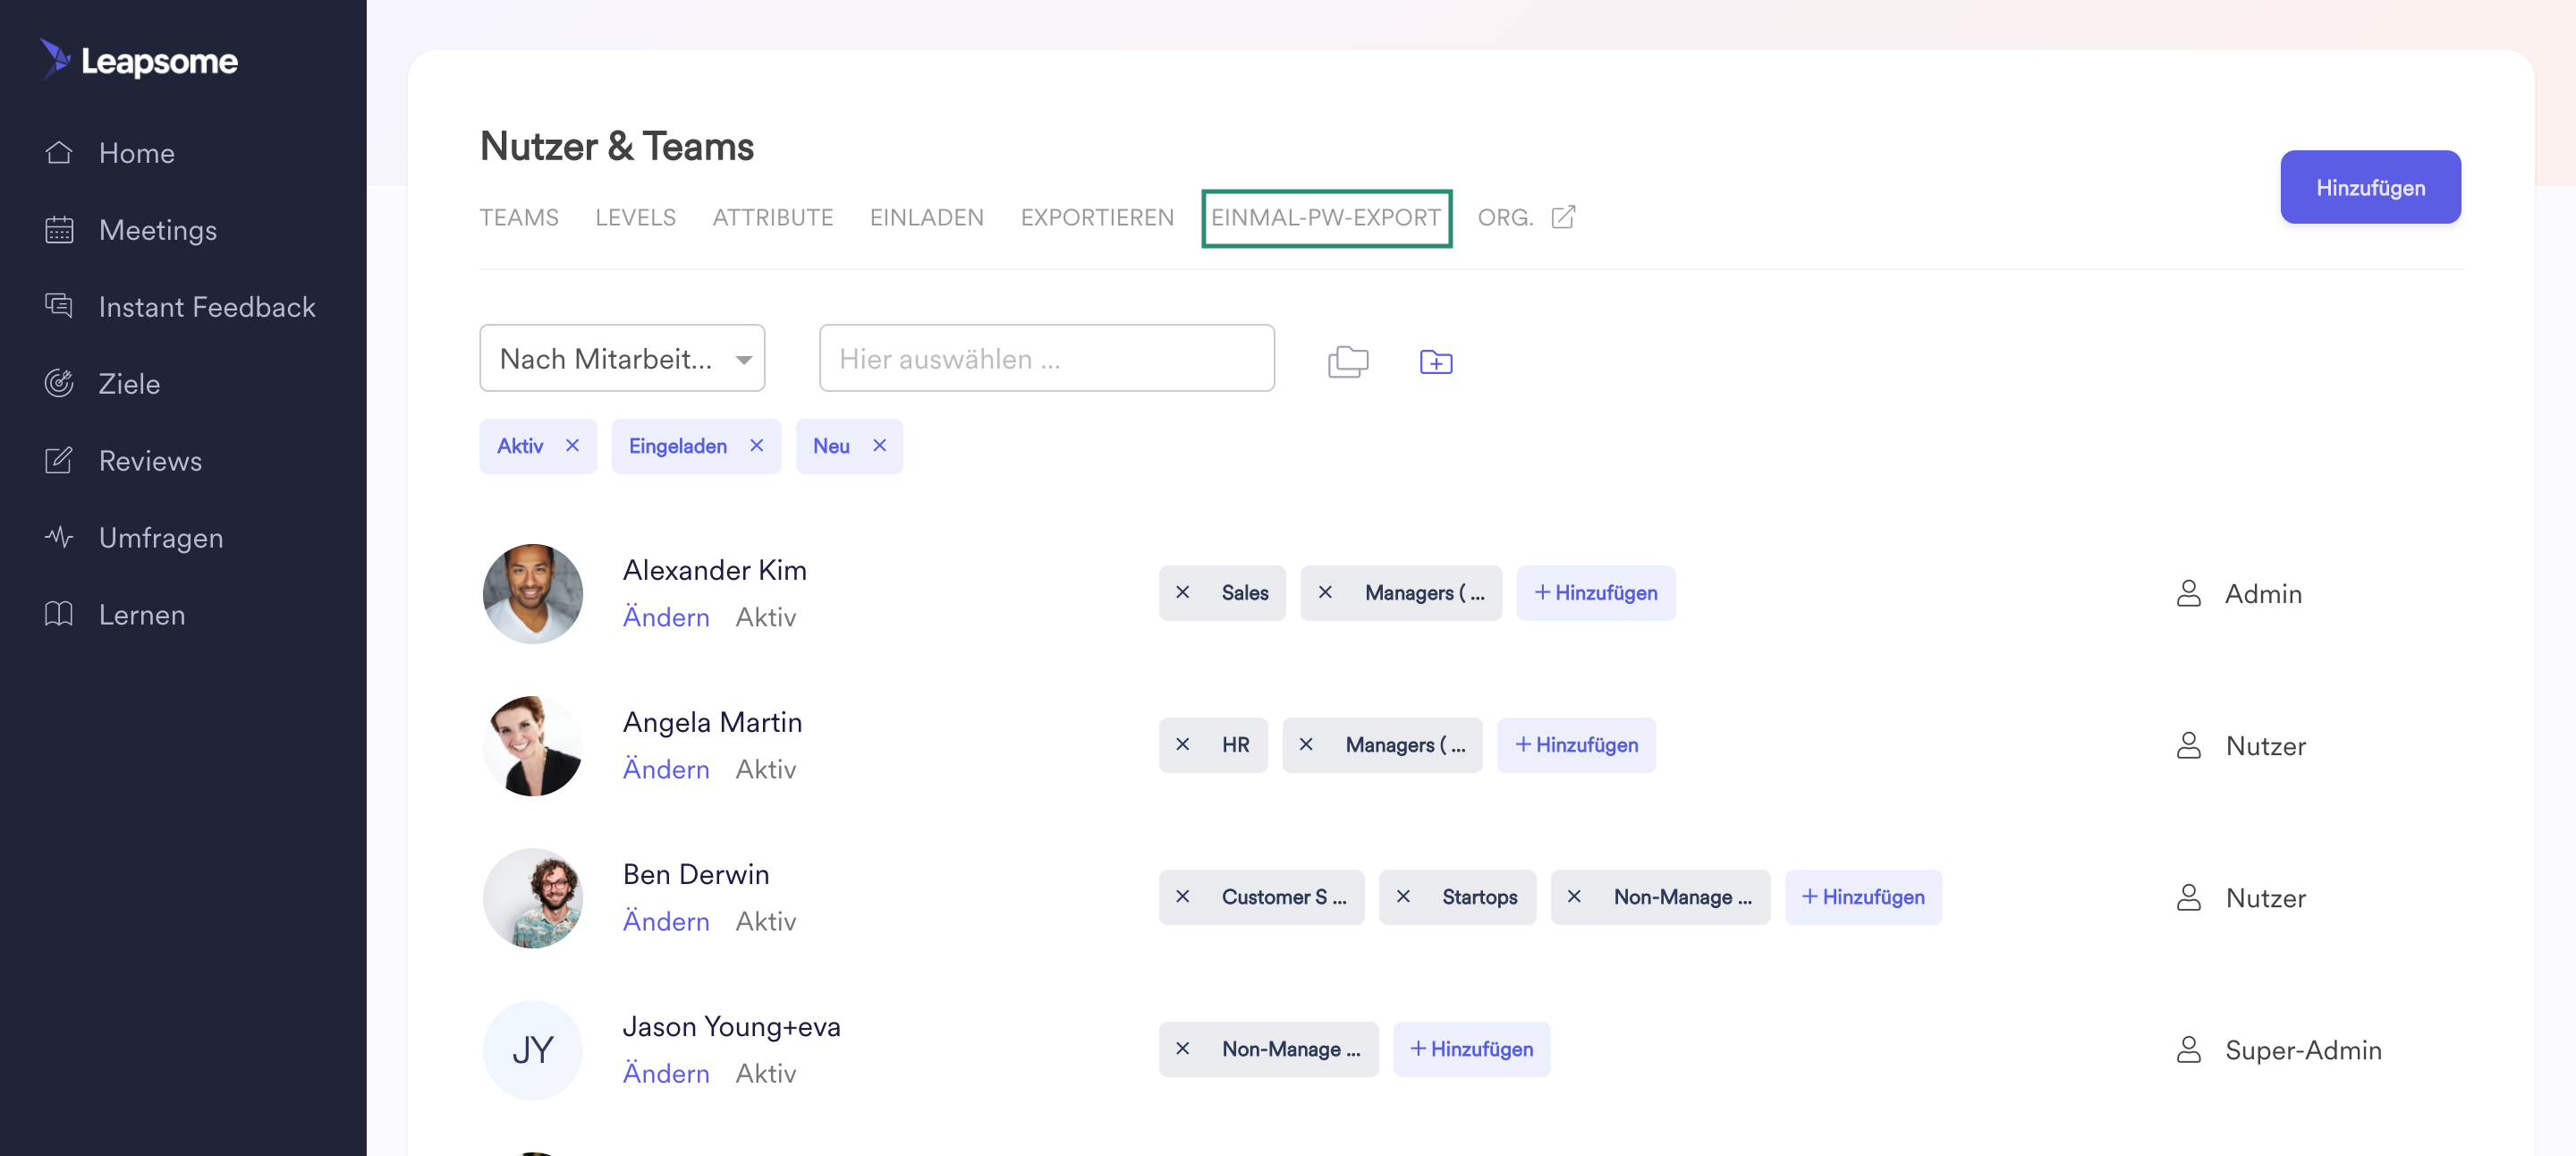
Task: Click the name Angela Martin
Action: [712, 722]
